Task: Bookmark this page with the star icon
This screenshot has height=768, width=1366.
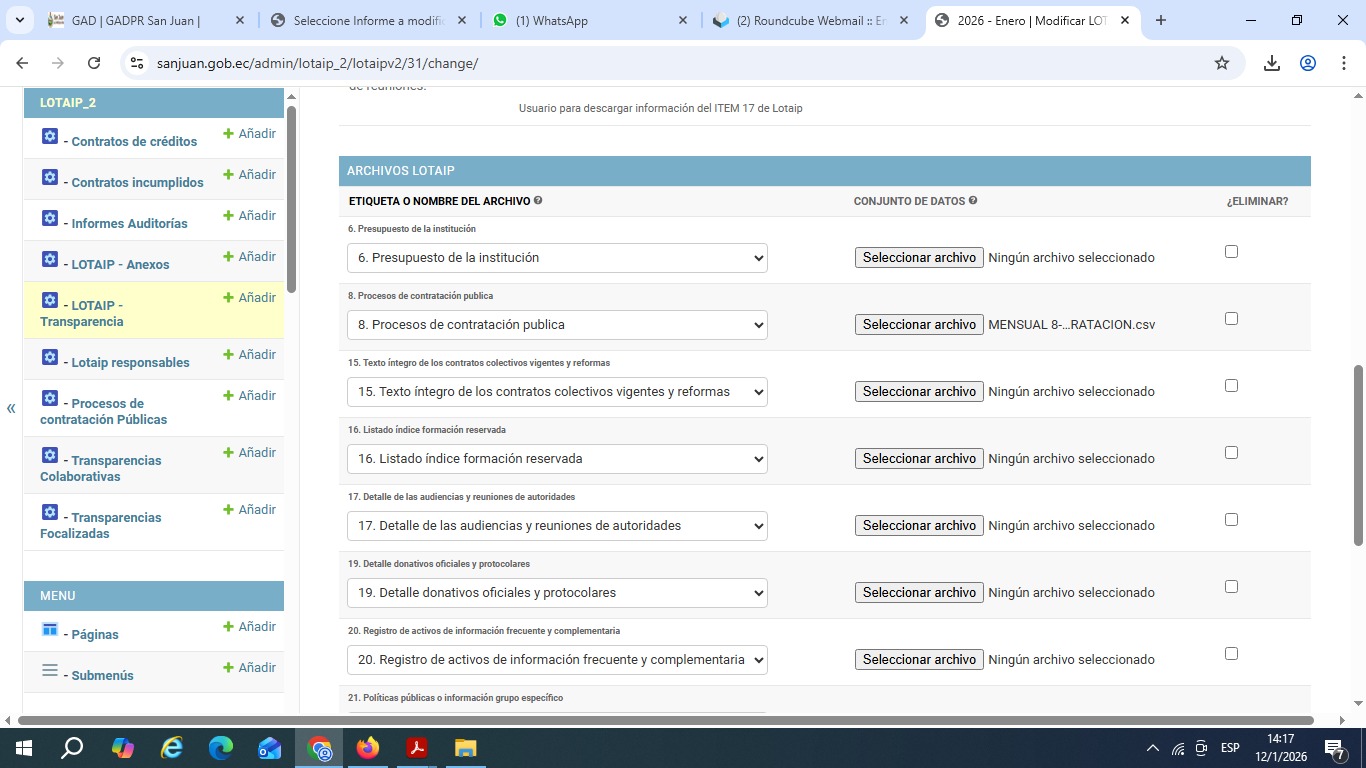Action: pyautogui.click(x=1221, y=63)
